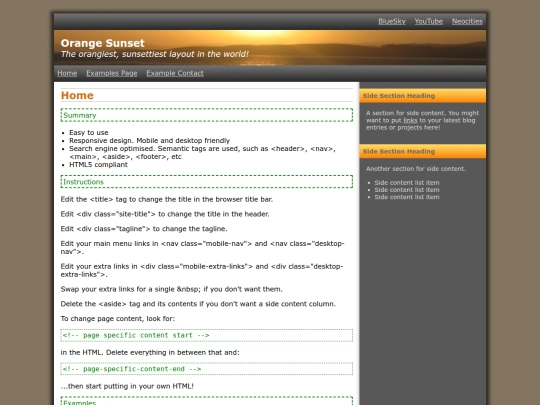This screenshot has height=405, width=540.
Task: Click 'To change page content, look for:'
Action: point(118,319)
